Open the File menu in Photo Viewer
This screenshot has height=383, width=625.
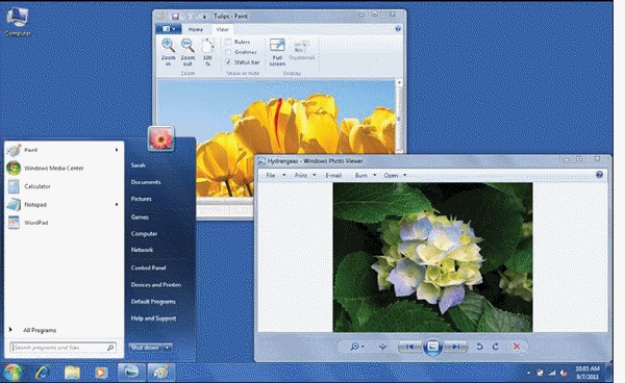(x=275, y=175)
